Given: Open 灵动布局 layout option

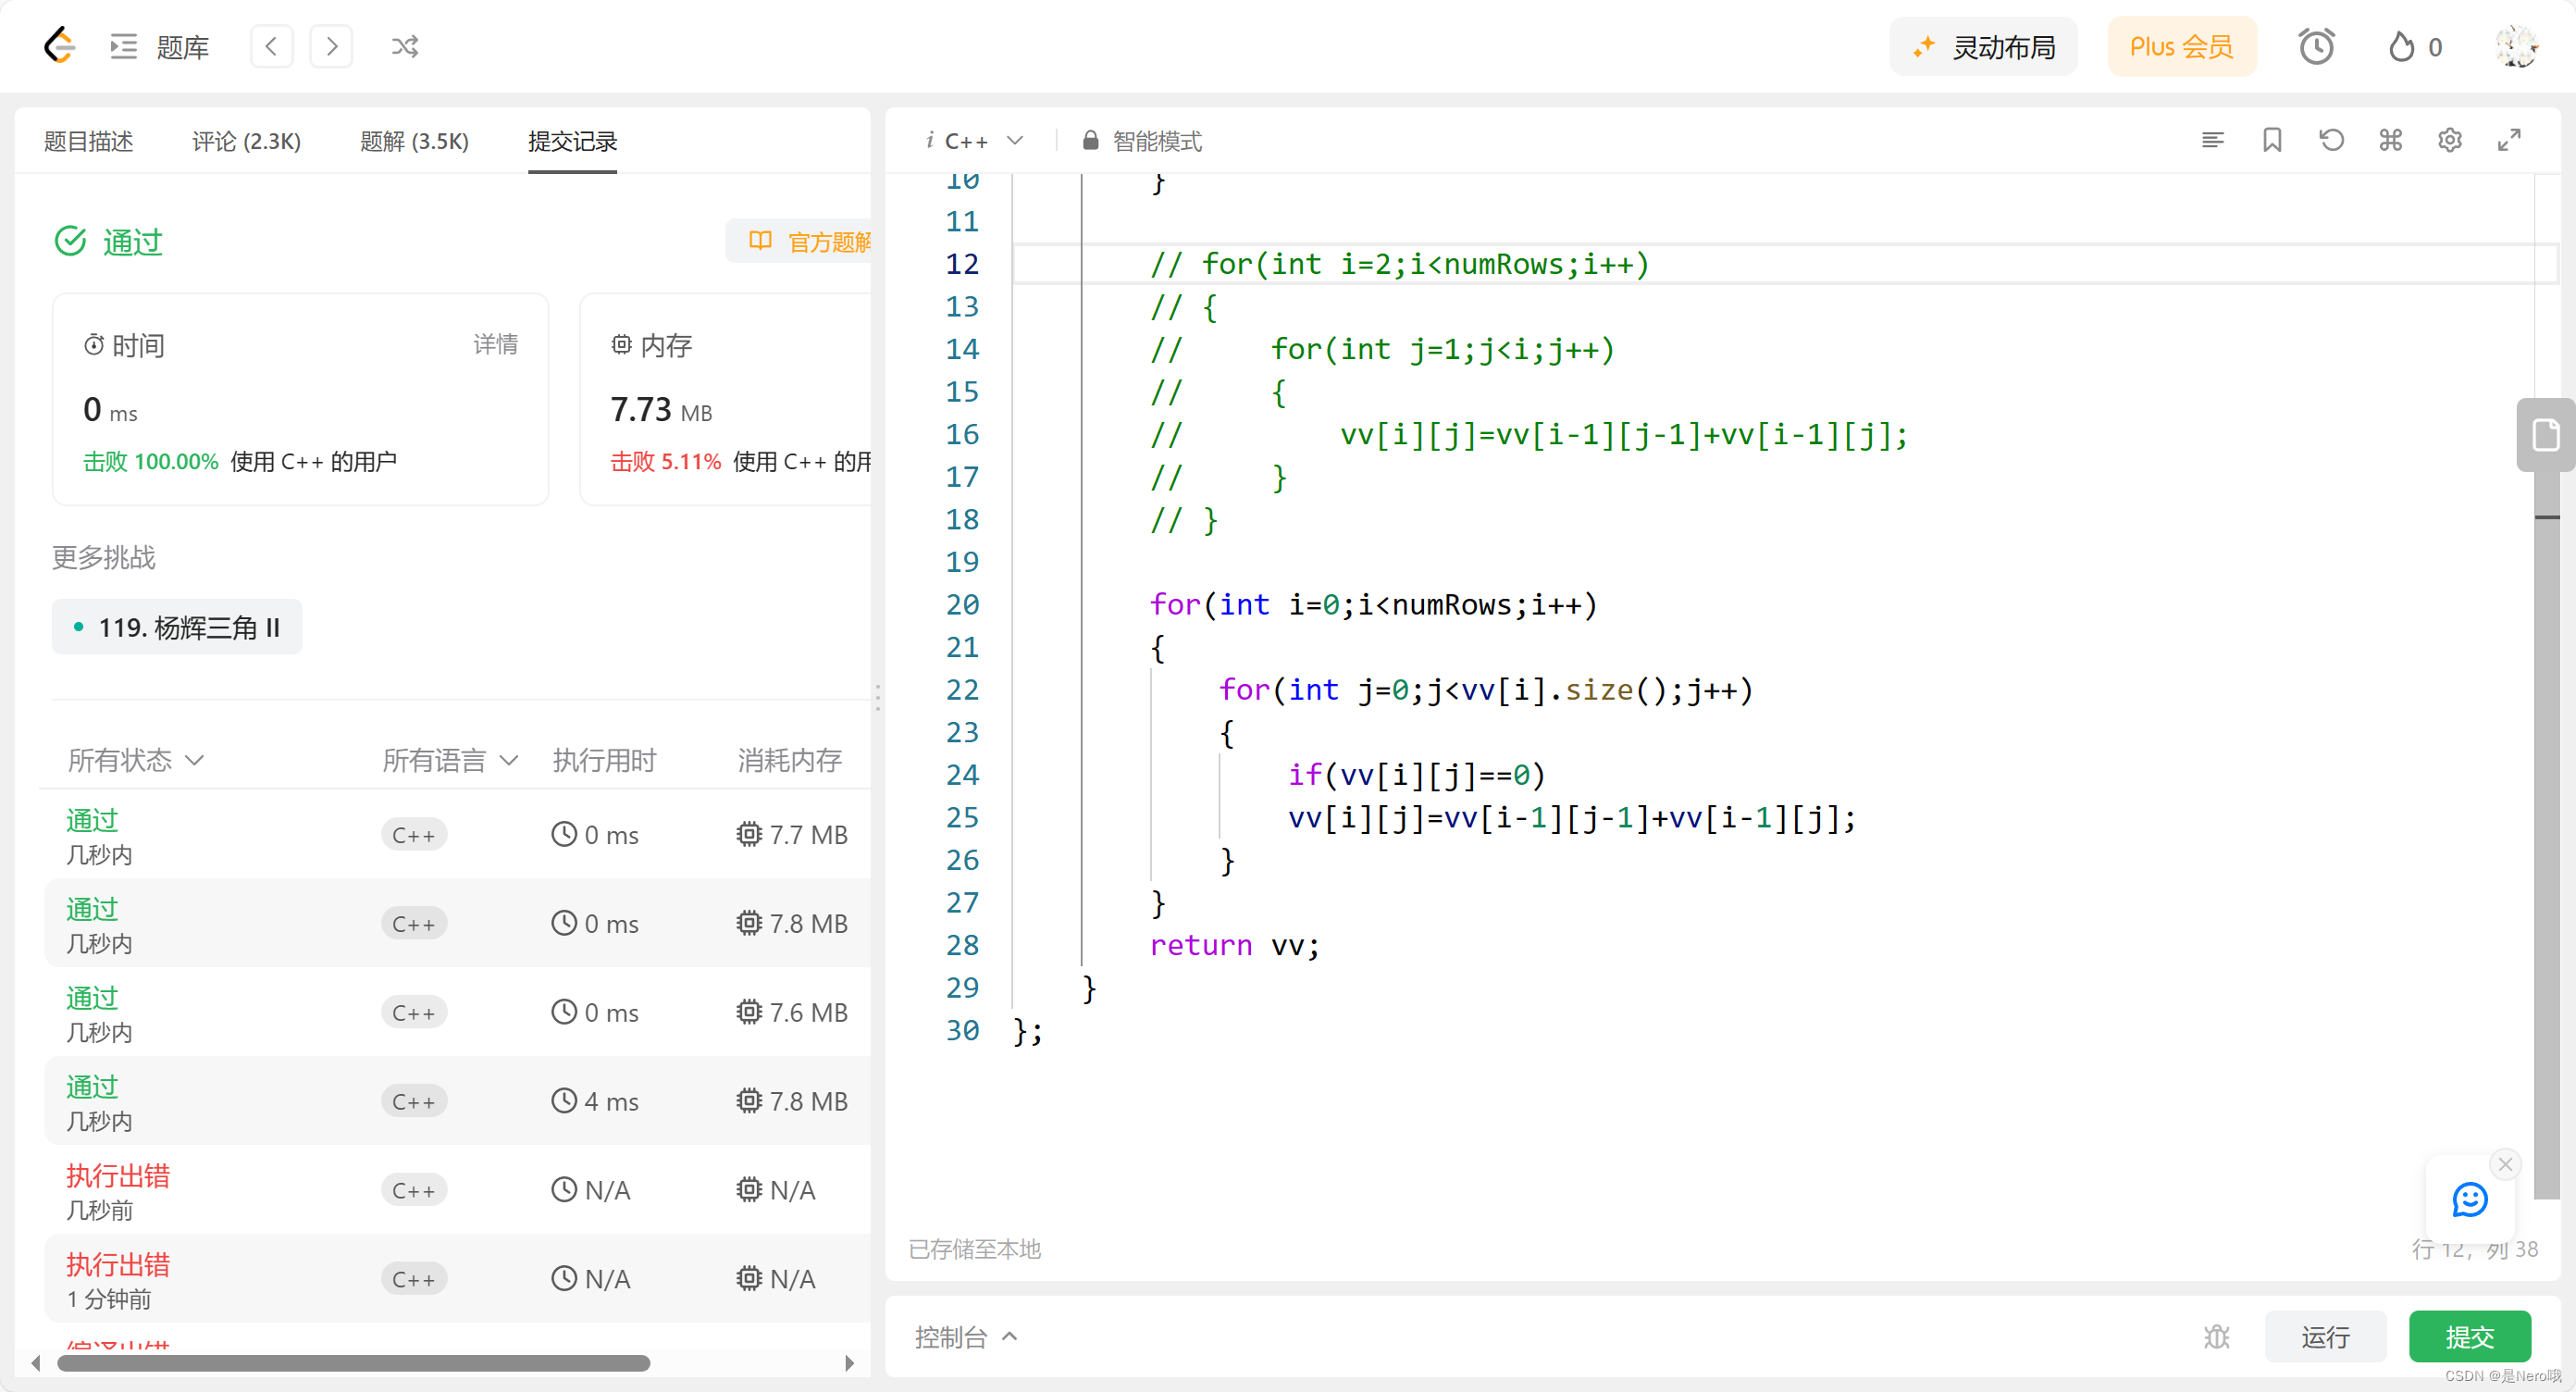Looking at the screenshot, I should (1983, 46).
